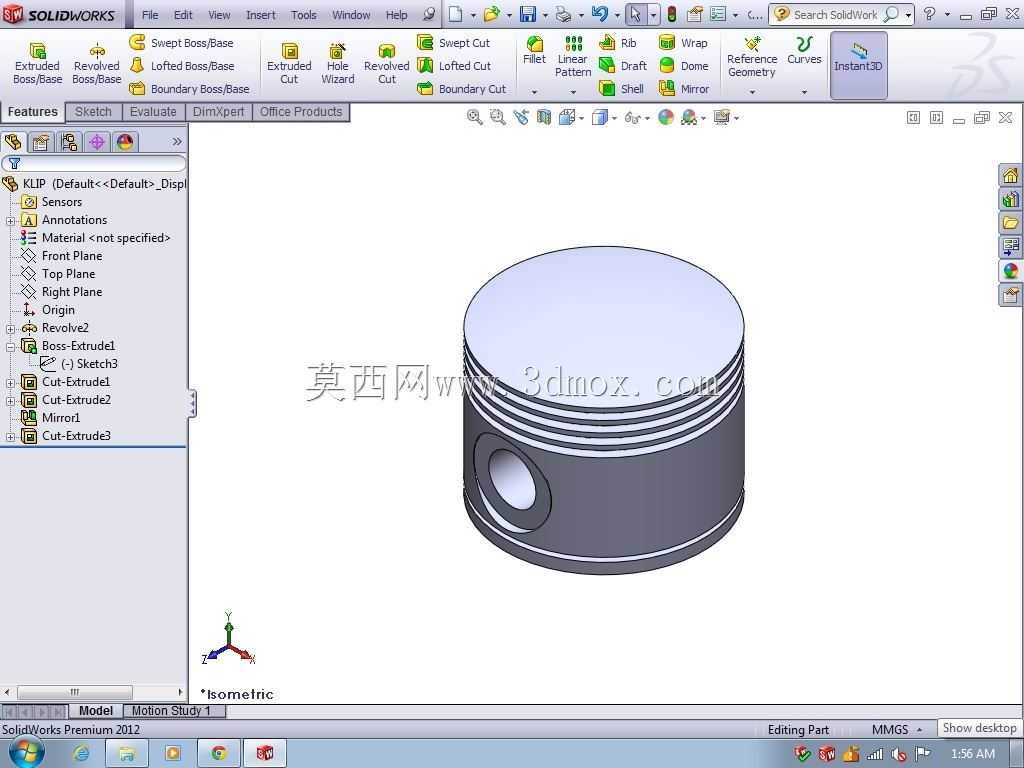Image resolution: width=1024 pixels, height=768 pixels.
Task: Activate Extruded Cut tool
Action: (289, 63)
